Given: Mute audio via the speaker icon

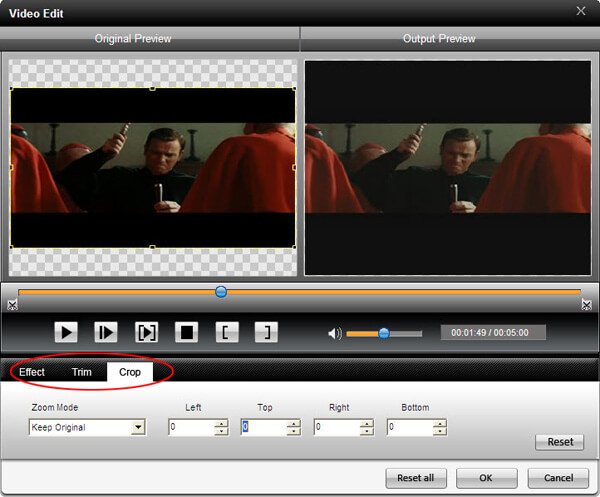Looking at the screenshot, I should click(x=334, y=333).
